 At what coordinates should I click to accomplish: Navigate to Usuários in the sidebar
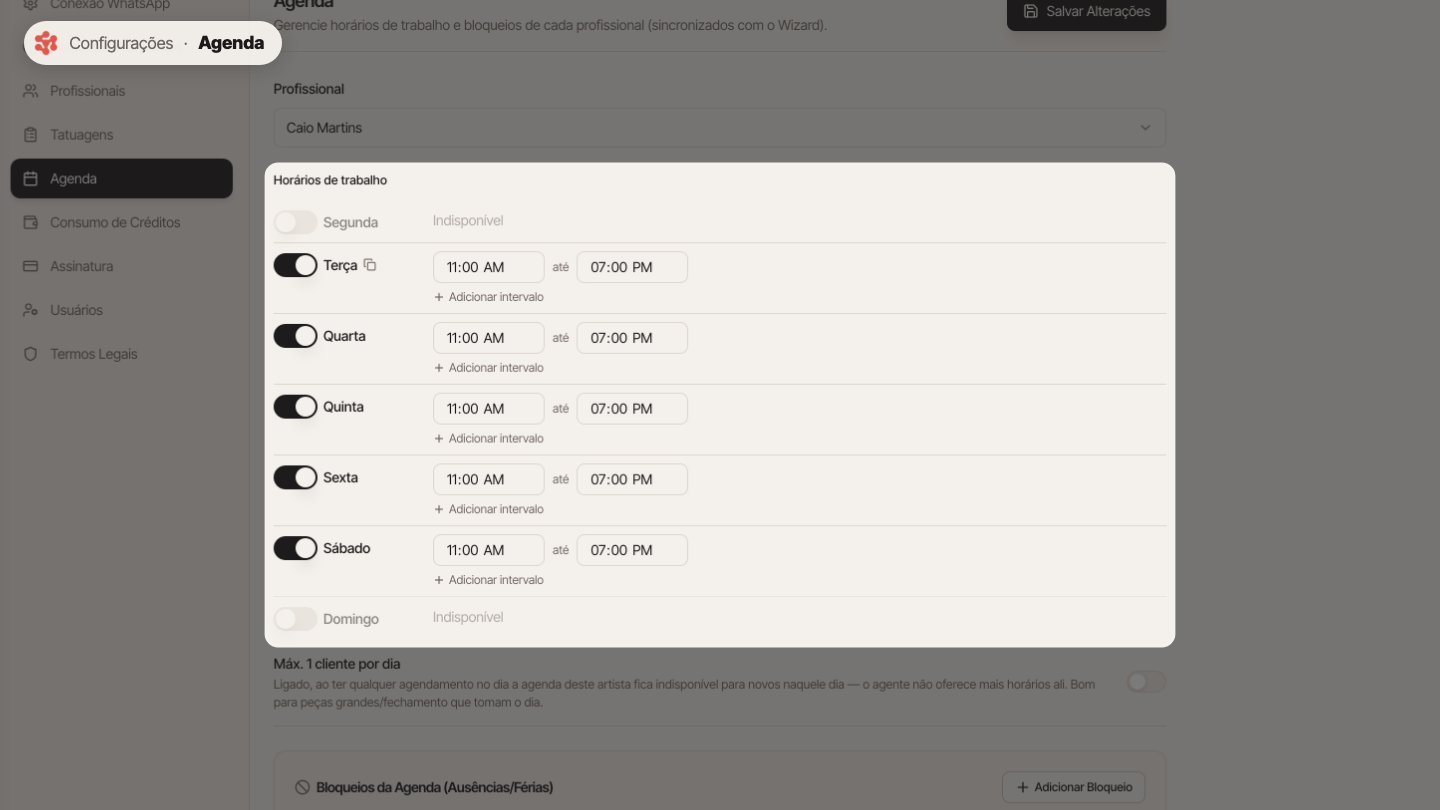[121, 310]
